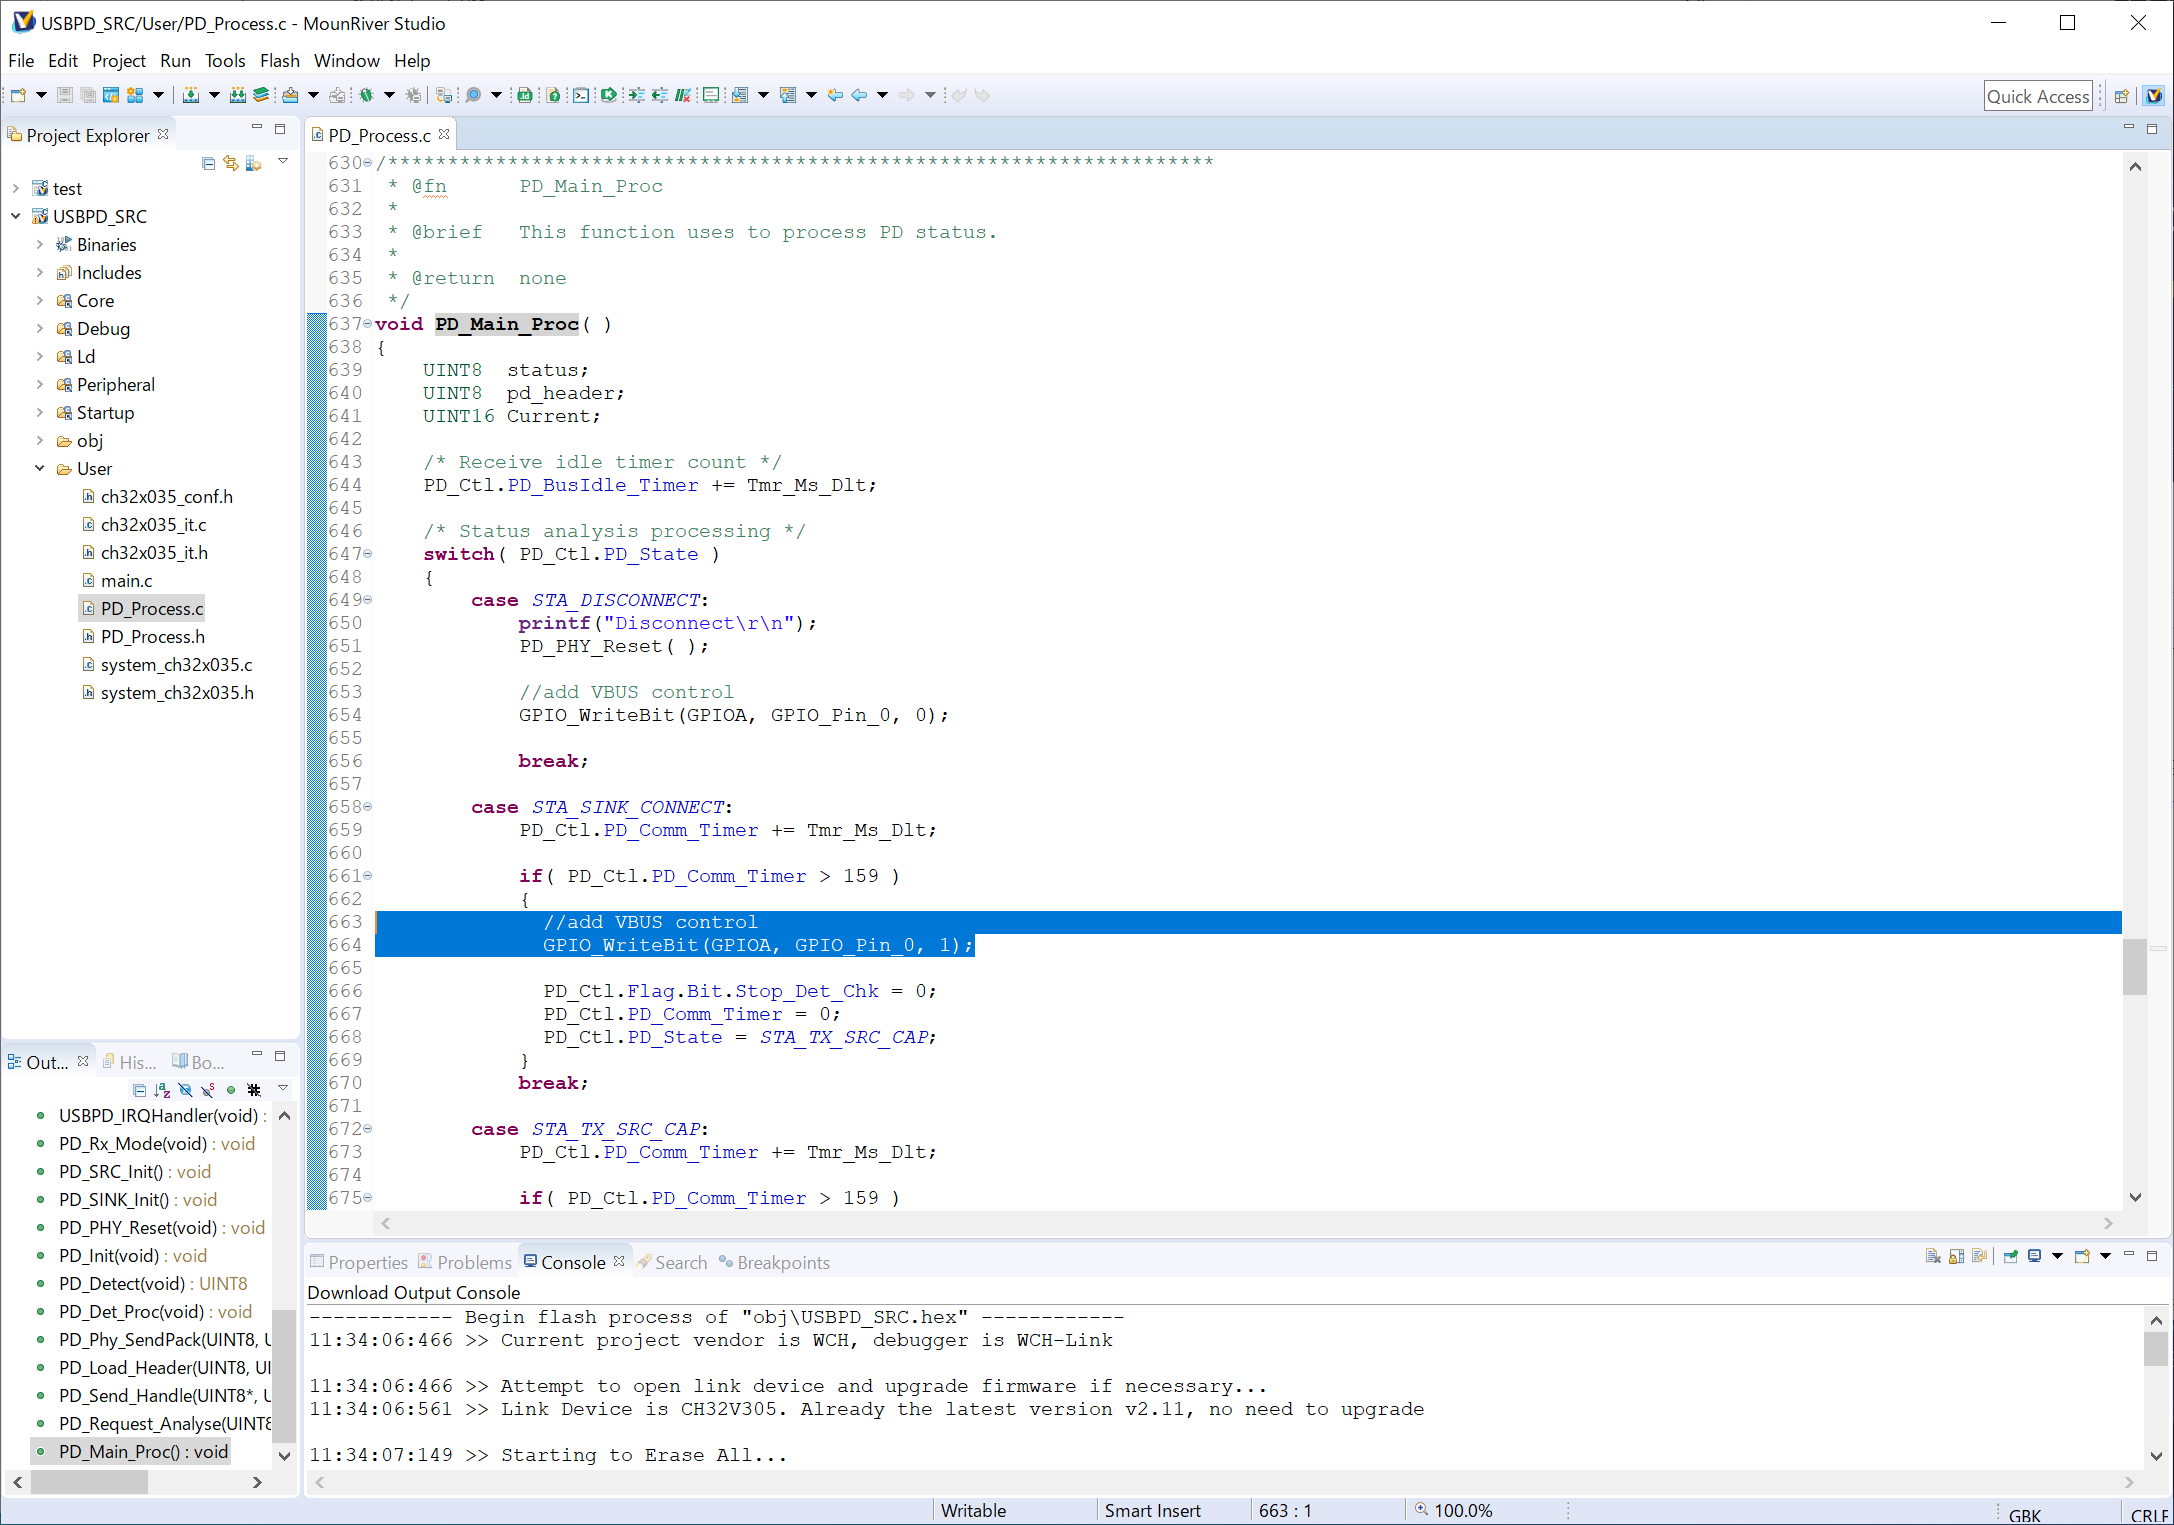This screenshot has height=1525, width=2174.
Task: Toggle the Pin Console icon
Action: tap(2010, 1256)
